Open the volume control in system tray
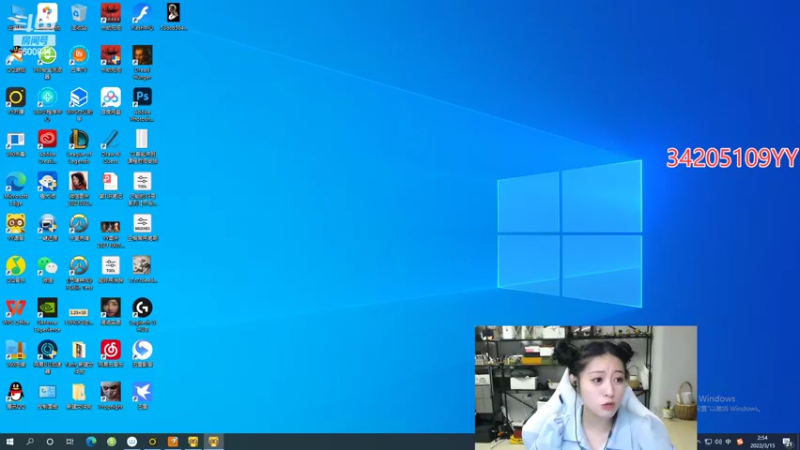This screenshot has height=450, width=800. coord(718,442)
